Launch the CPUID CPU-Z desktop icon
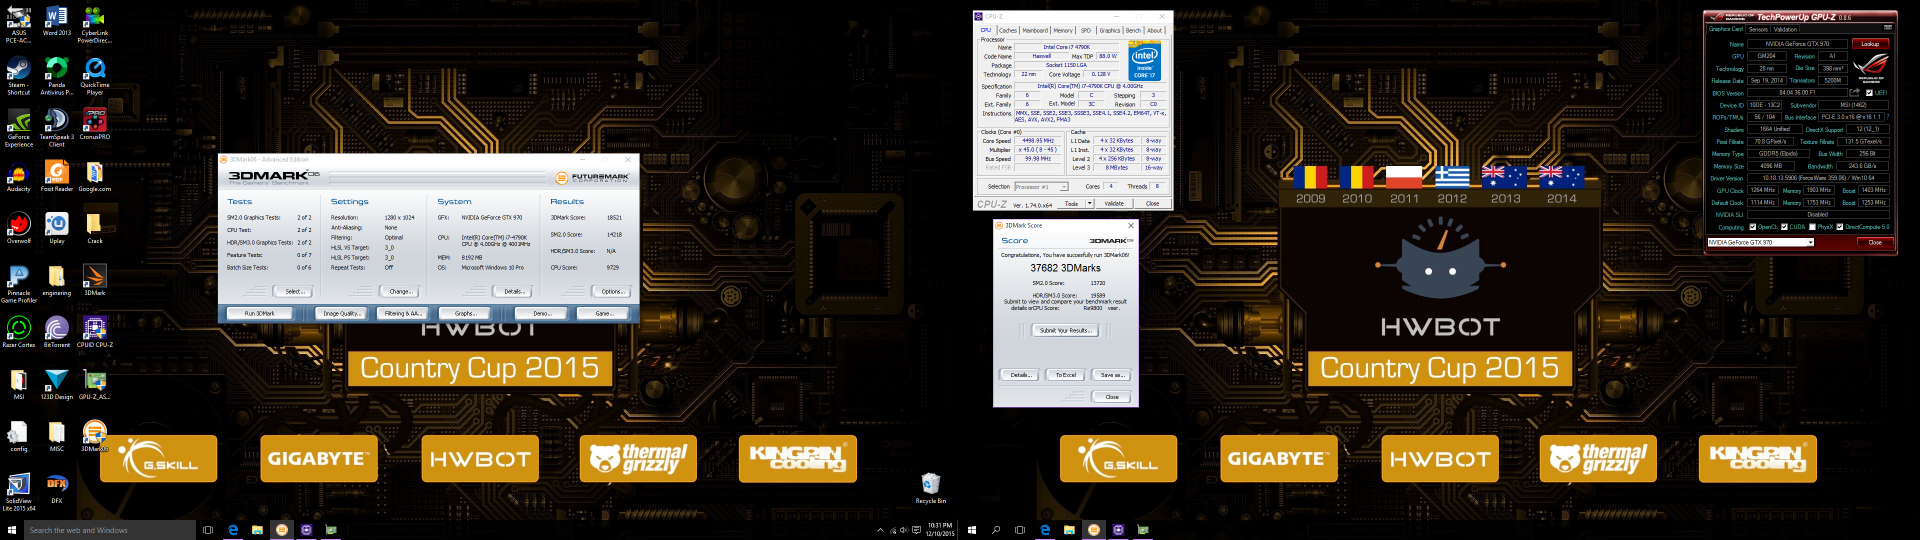The height and width of the screenshot is (540, 1920). pyautogui.click(x=94, y=333)
